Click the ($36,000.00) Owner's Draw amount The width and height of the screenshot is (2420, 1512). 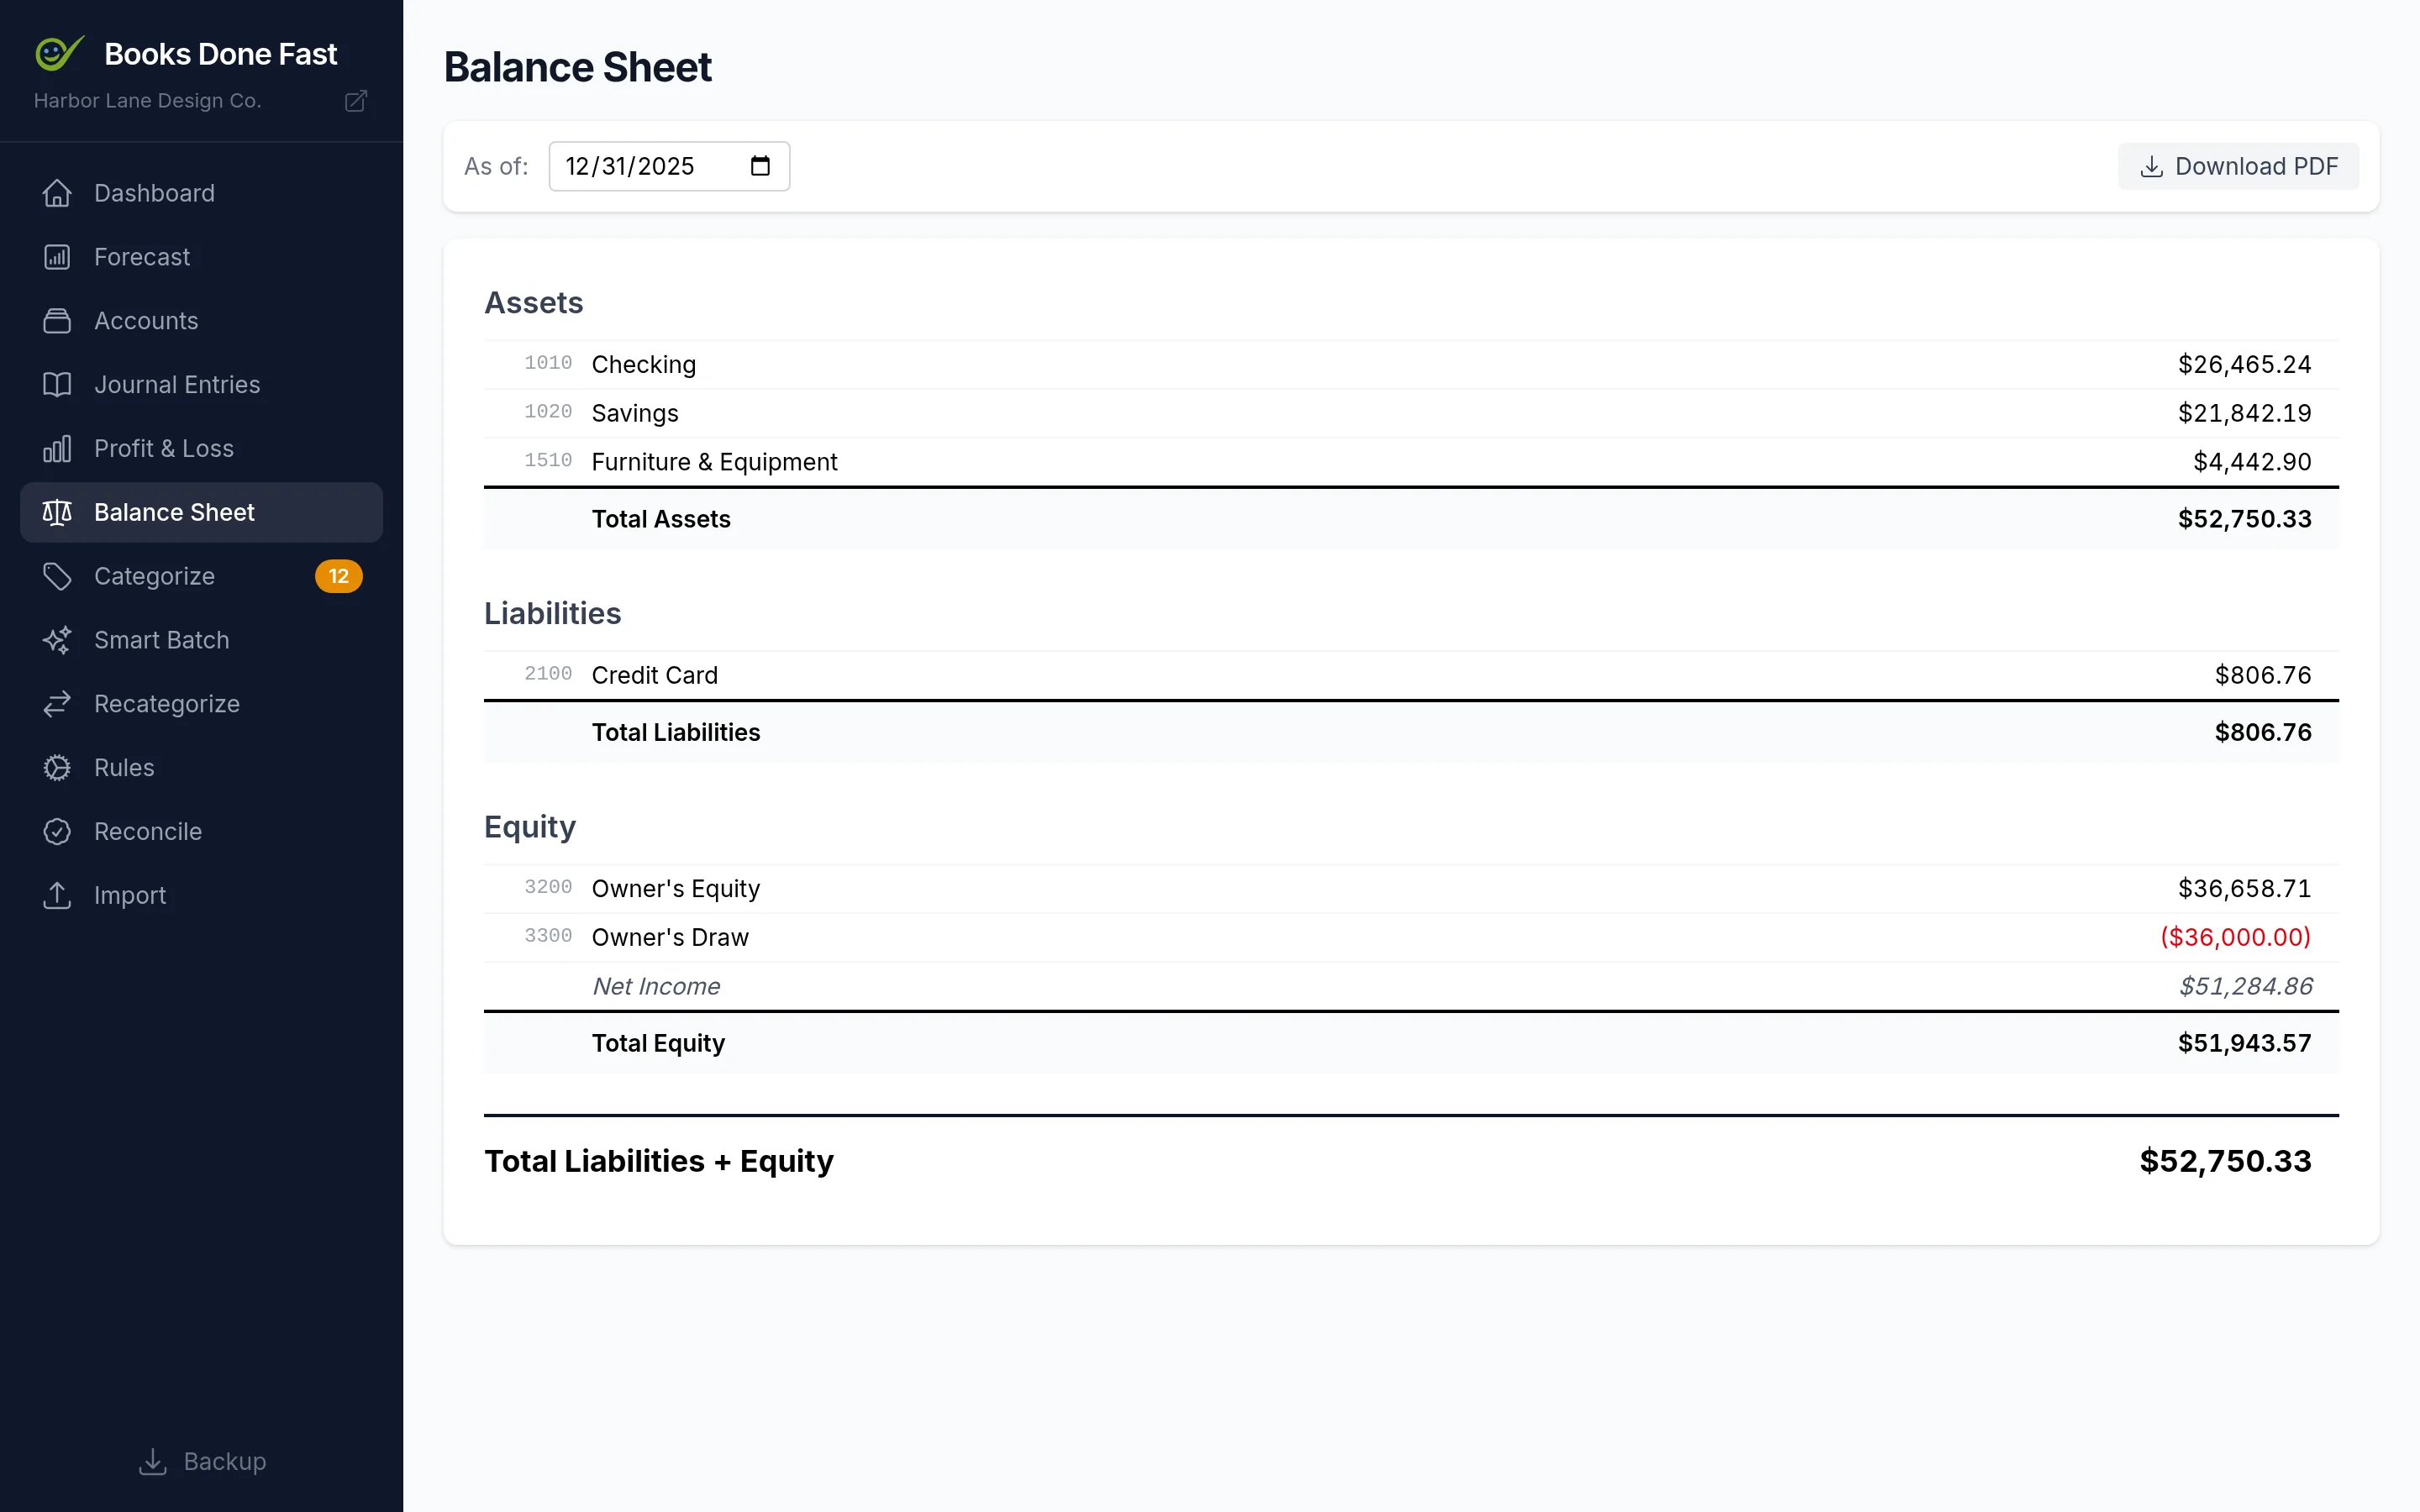point(2236,938)
